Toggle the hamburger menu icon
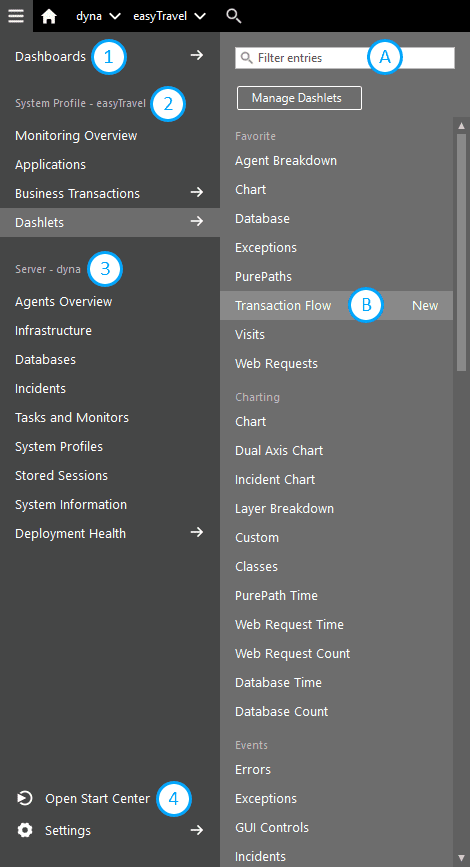The image size is (470, 867). point(16,16)
